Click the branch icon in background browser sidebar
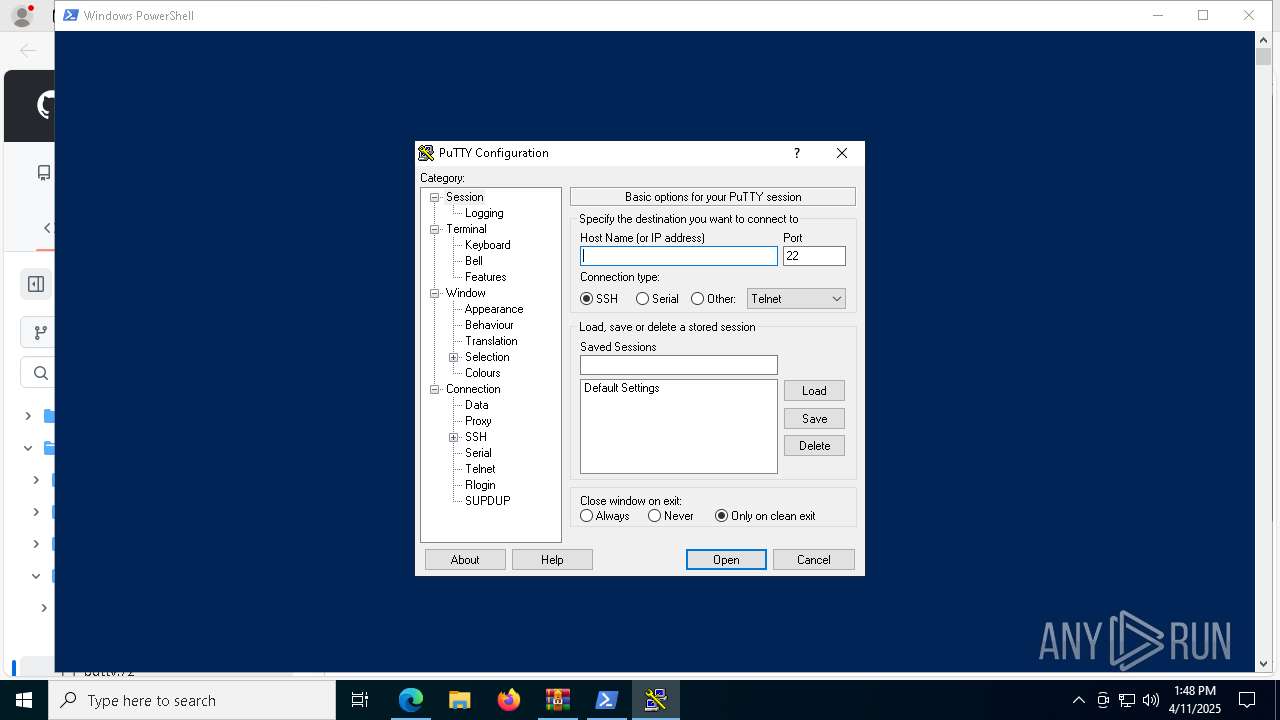 (41, 333)
